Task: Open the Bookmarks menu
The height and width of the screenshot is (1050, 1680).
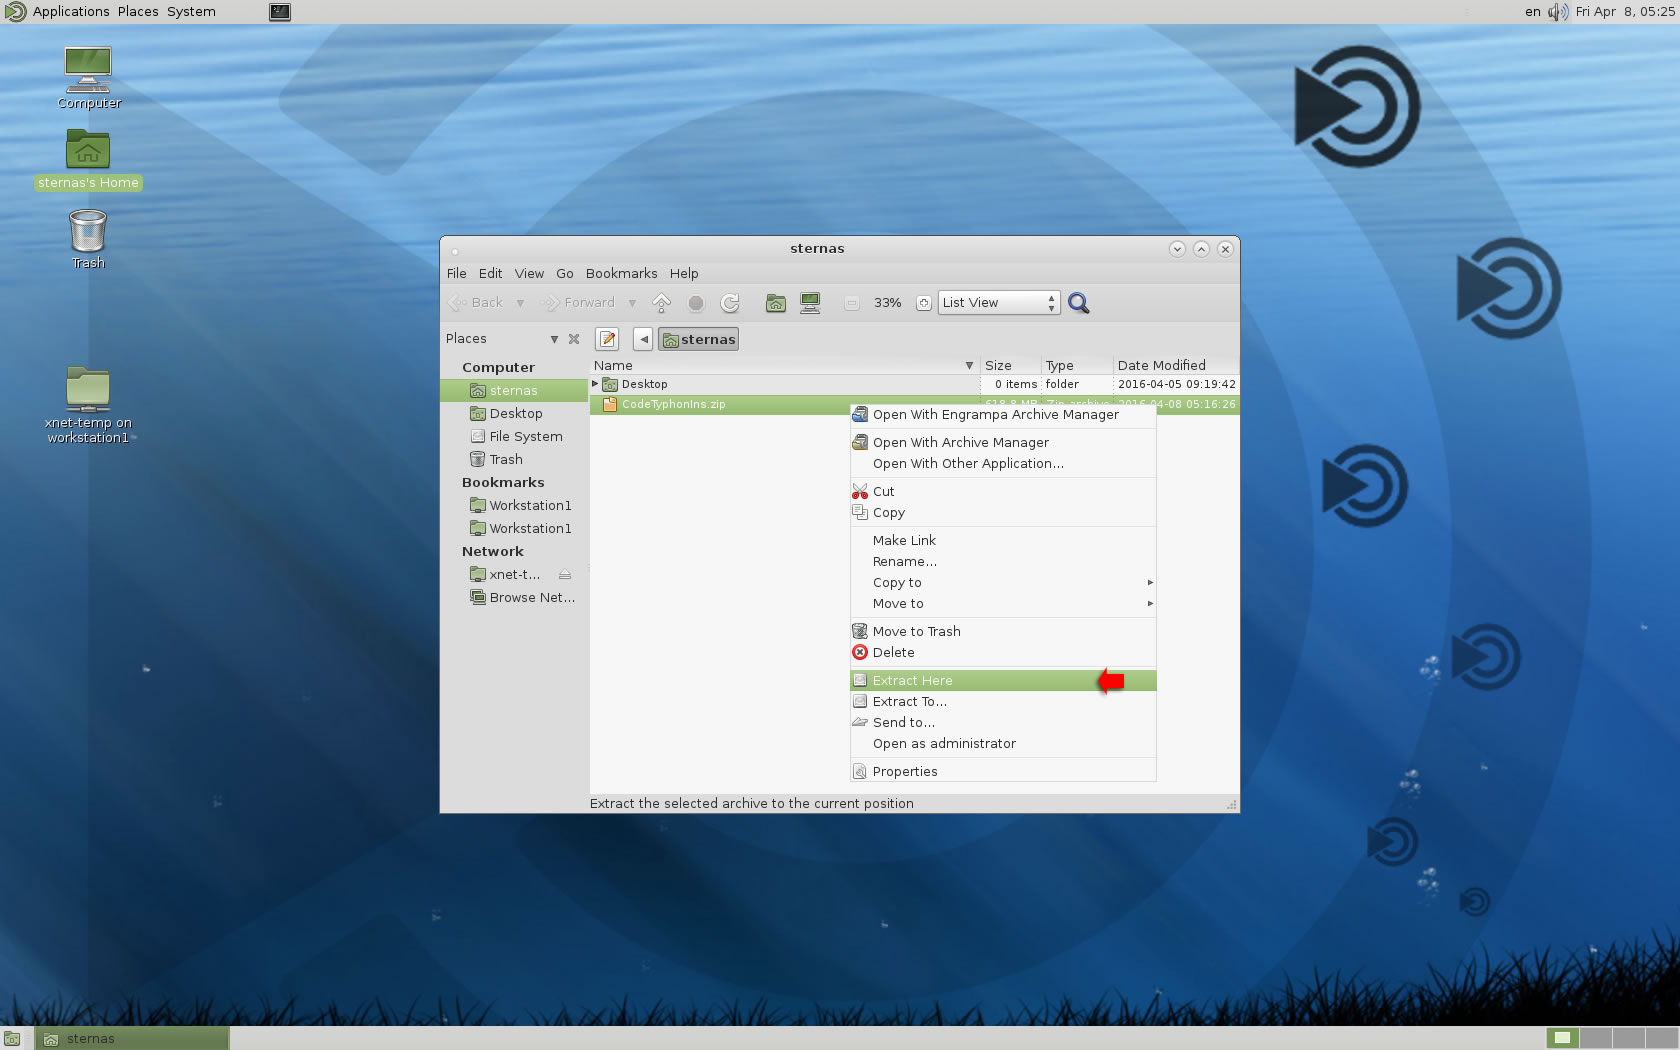Action: (621, 273)
